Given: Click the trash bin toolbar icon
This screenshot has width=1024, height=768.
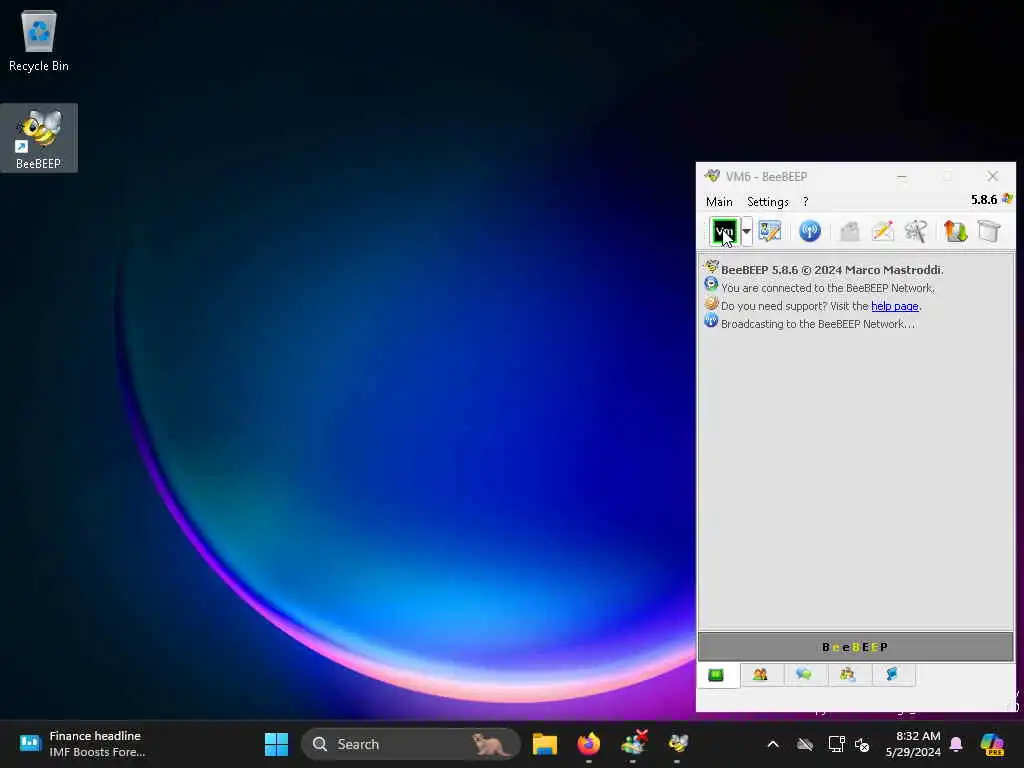Looking at the screenshot, I should click(989, 231).
